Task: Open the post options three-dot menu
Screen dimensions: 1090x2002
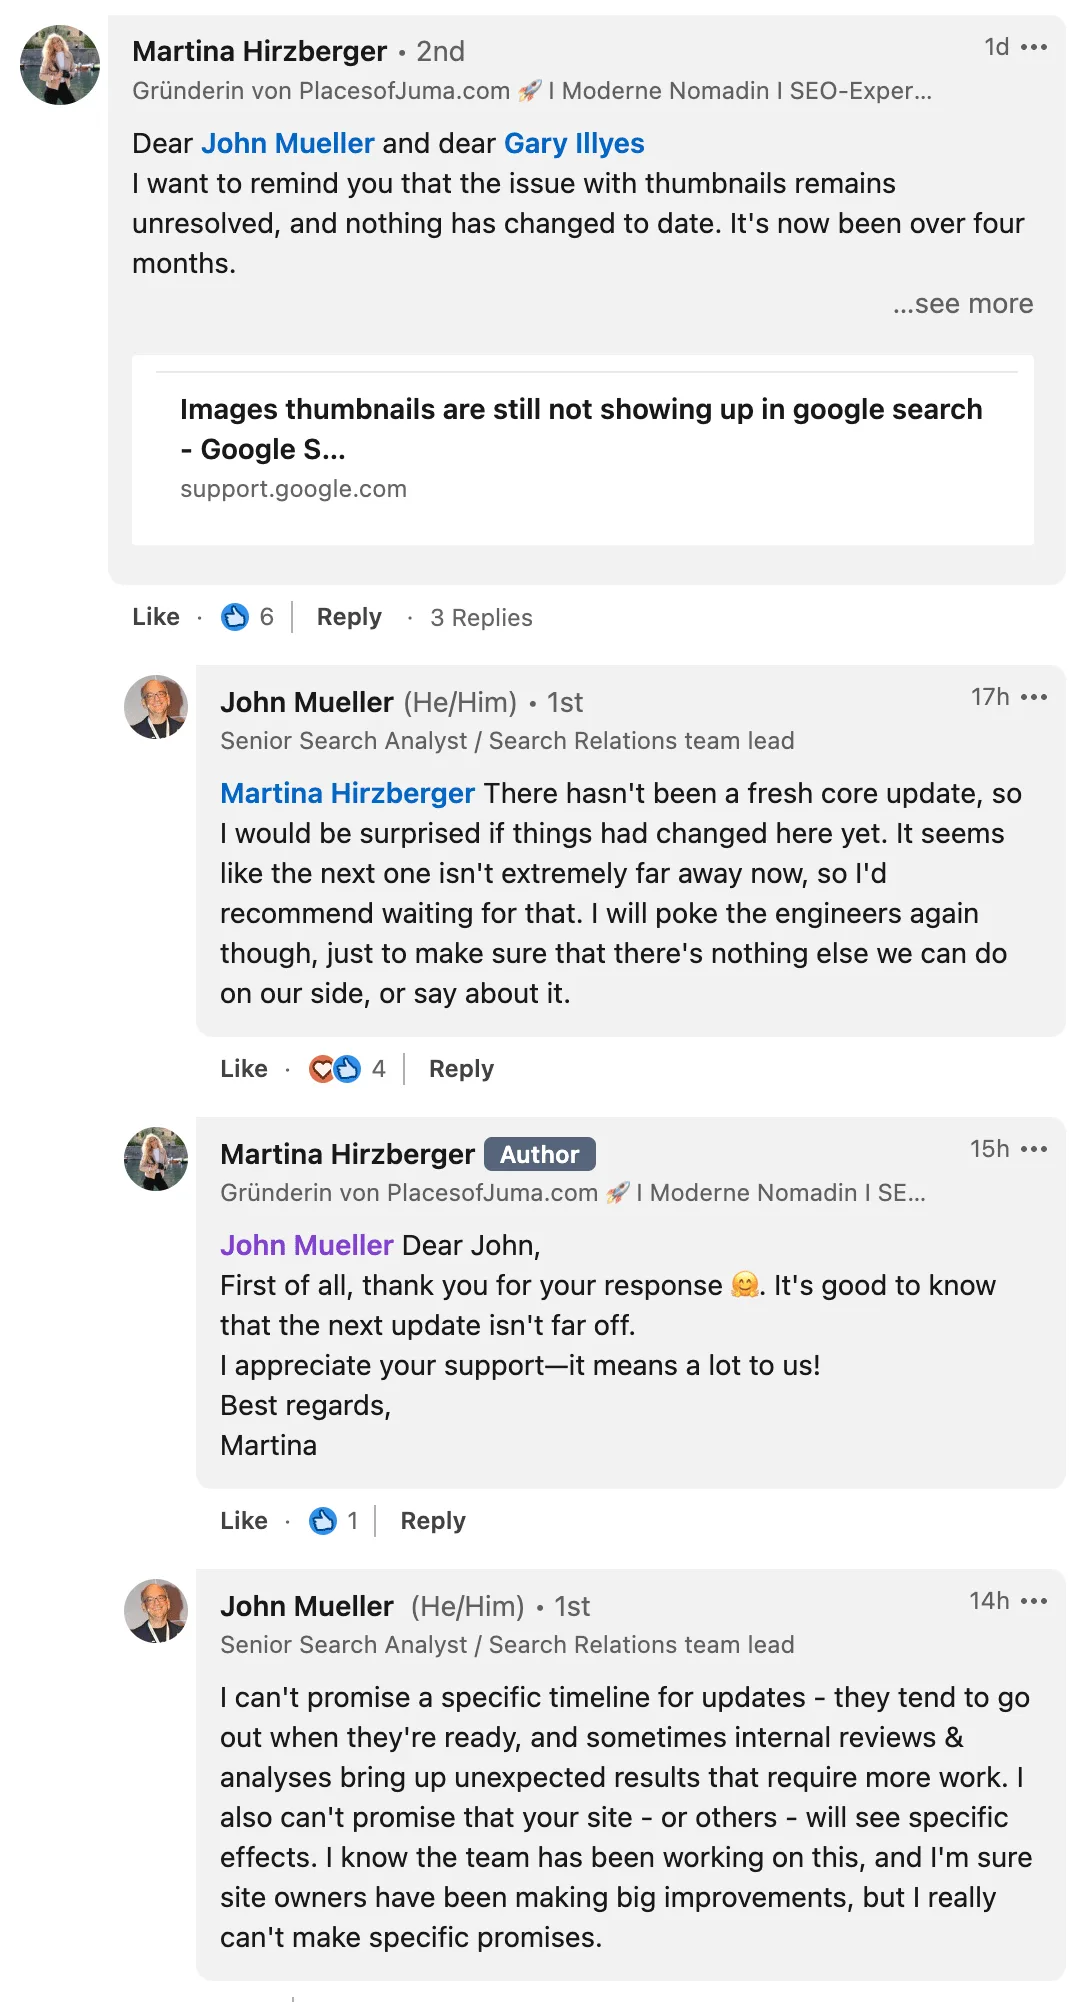Action: pyautogui.click(x=1037, y=47)
